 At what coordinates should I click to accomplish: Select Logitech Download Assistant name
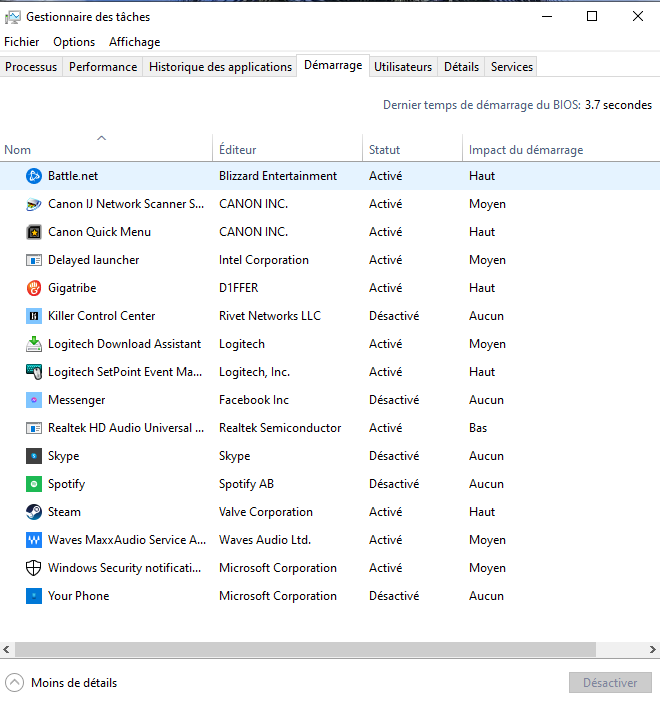pos(124,344)
